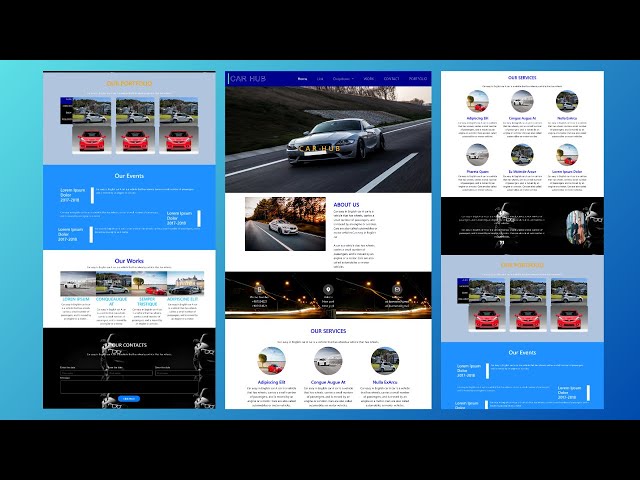This screenshot has width=640, height=480.
Task: Expand the Dropdown menu in navbar
Action: point(343,79)
